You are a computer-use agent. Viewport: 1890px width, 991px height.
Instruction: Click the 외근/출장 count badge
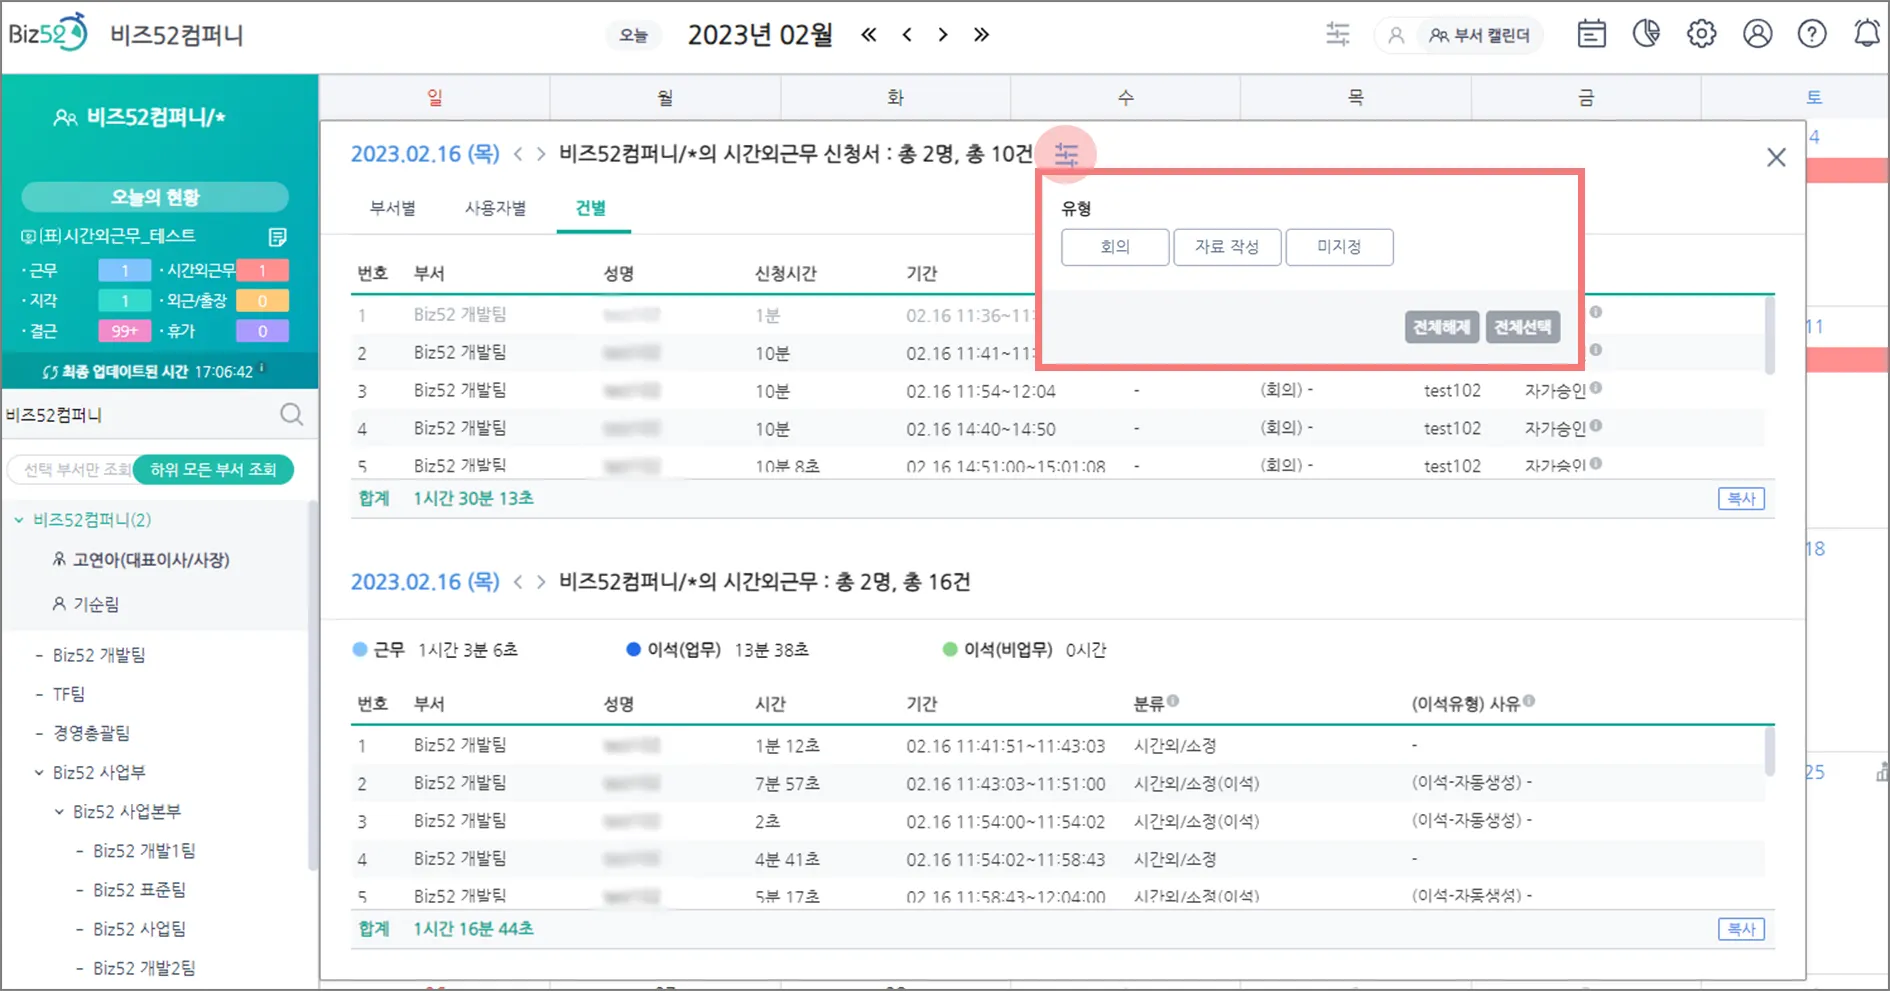click(x=262, y=301)
